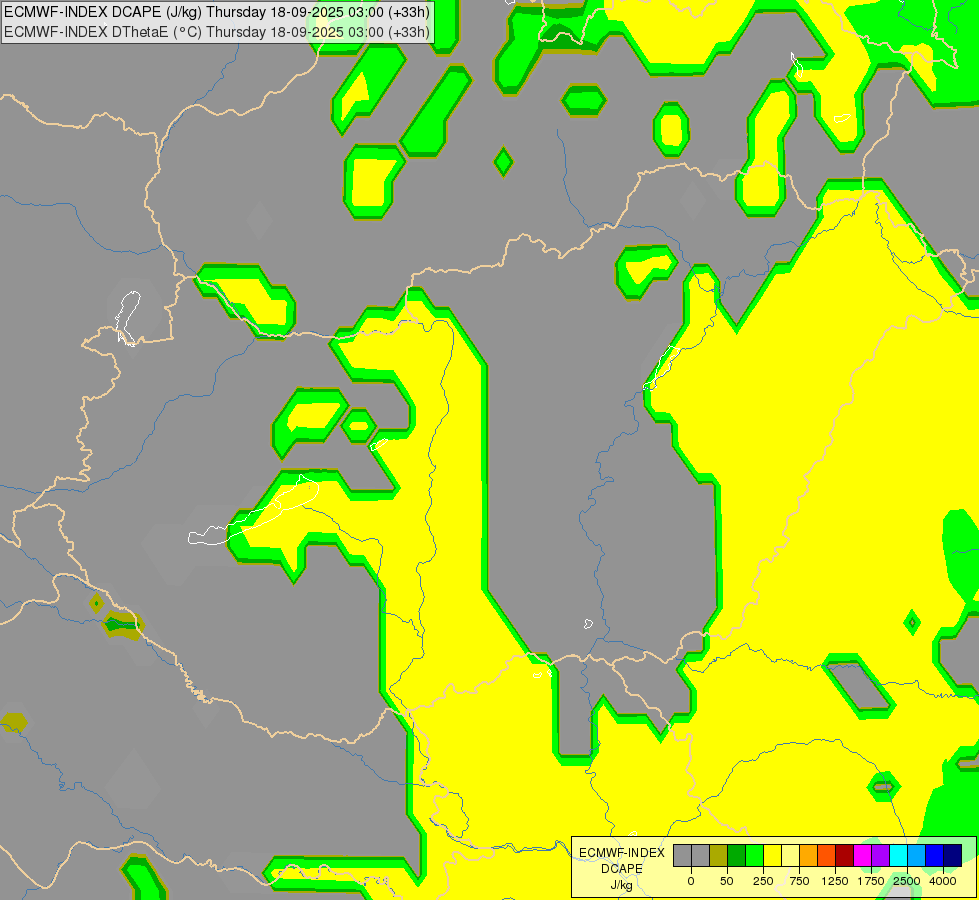979x900 pixels.
Task: Click the legend value label 1750
Action: click(871, 881)
